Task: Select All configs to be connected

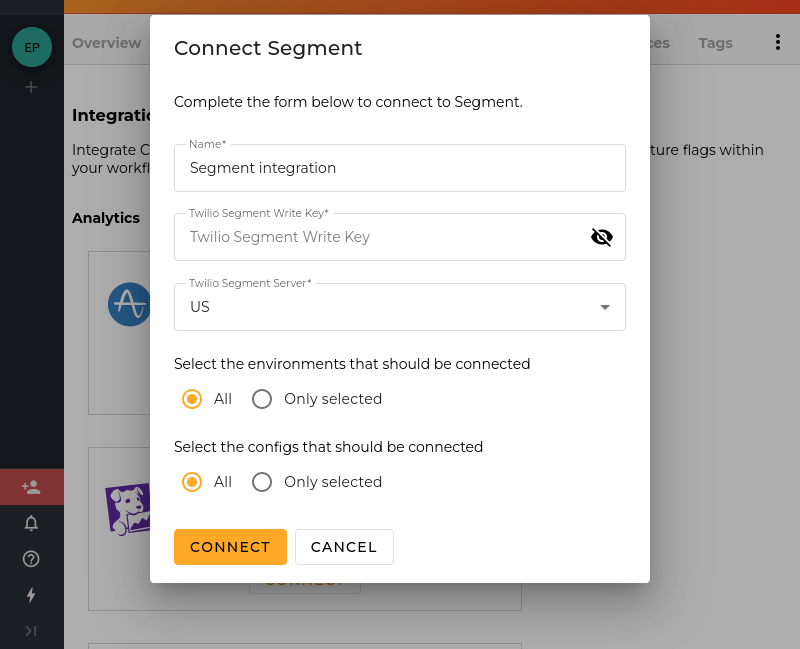Action: point(192,482)
